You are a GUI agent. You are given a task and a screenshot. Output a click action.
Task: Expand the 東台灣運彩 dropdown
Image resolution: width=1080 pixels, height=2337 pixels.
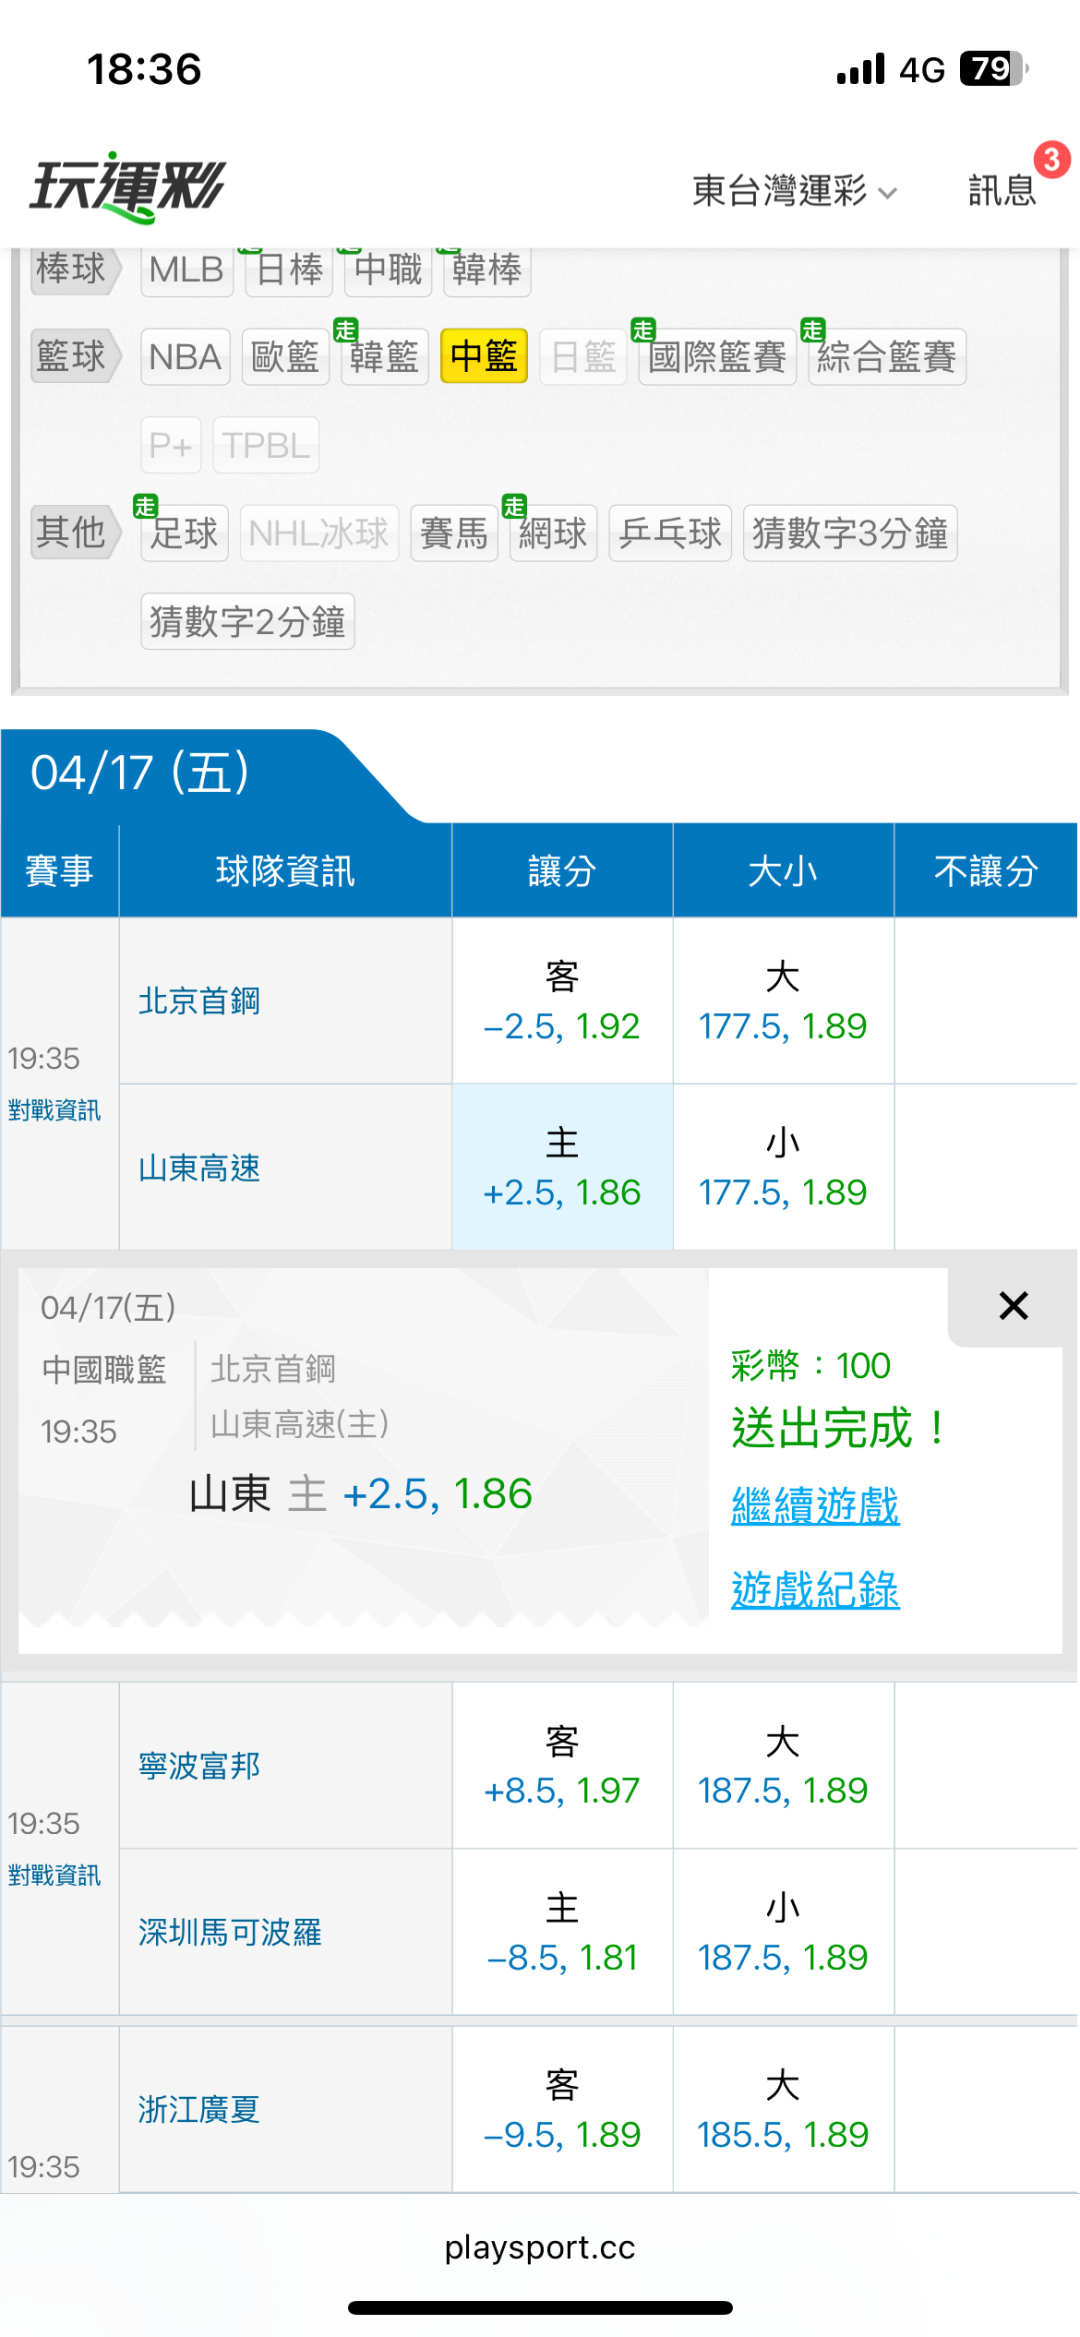tap(794, 190)
